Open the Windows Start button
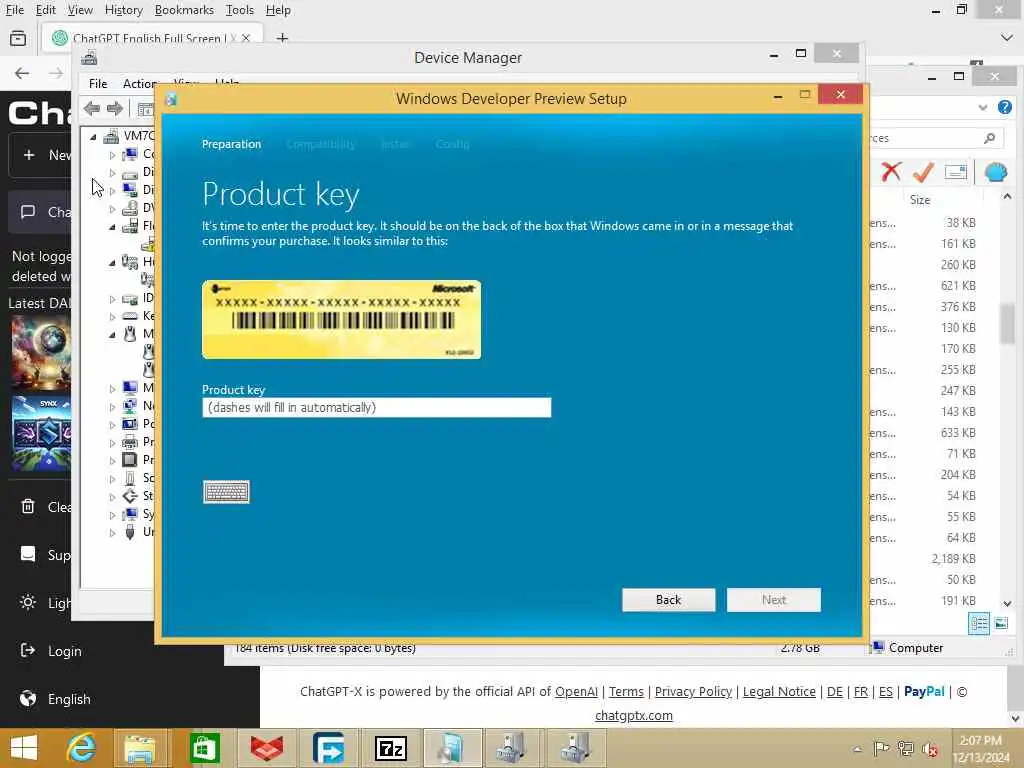The height and width of the screenshot is (768, 1024). click(24, 748)
